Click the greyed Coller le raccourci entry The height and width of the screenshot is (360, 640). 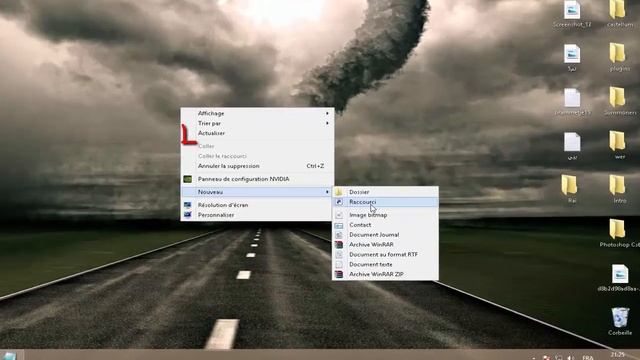tap(257, 156)
